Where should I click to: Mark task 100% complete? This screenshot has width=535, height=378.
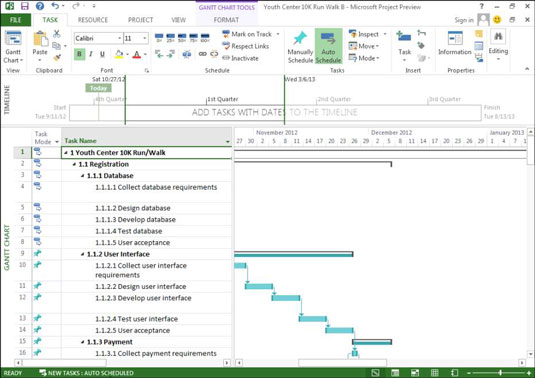tap(205, 38)
